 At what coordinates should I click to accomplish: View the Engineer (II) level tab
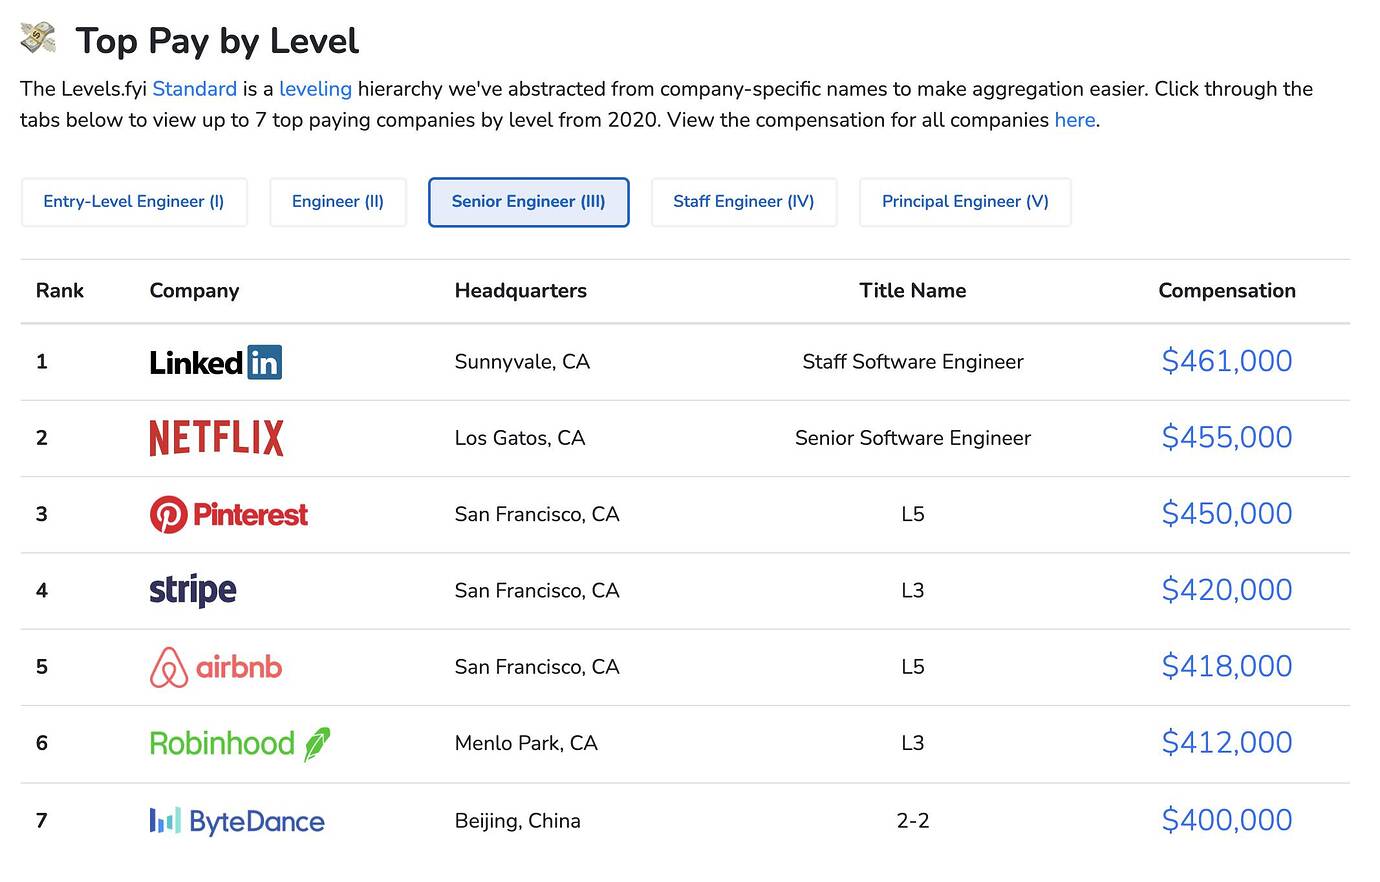point(337,201)
